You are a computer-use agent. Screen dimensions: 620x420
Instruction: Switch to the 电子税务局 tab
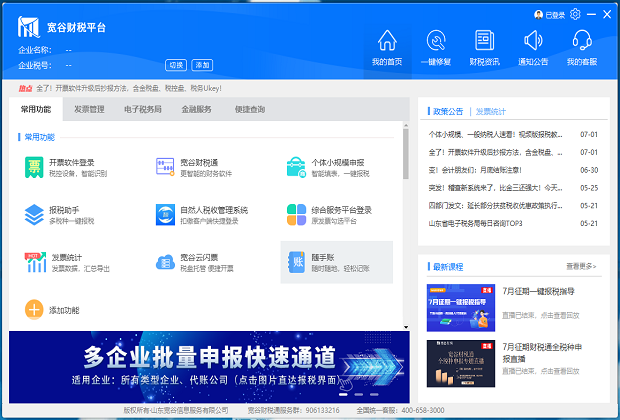coord(142,109)
